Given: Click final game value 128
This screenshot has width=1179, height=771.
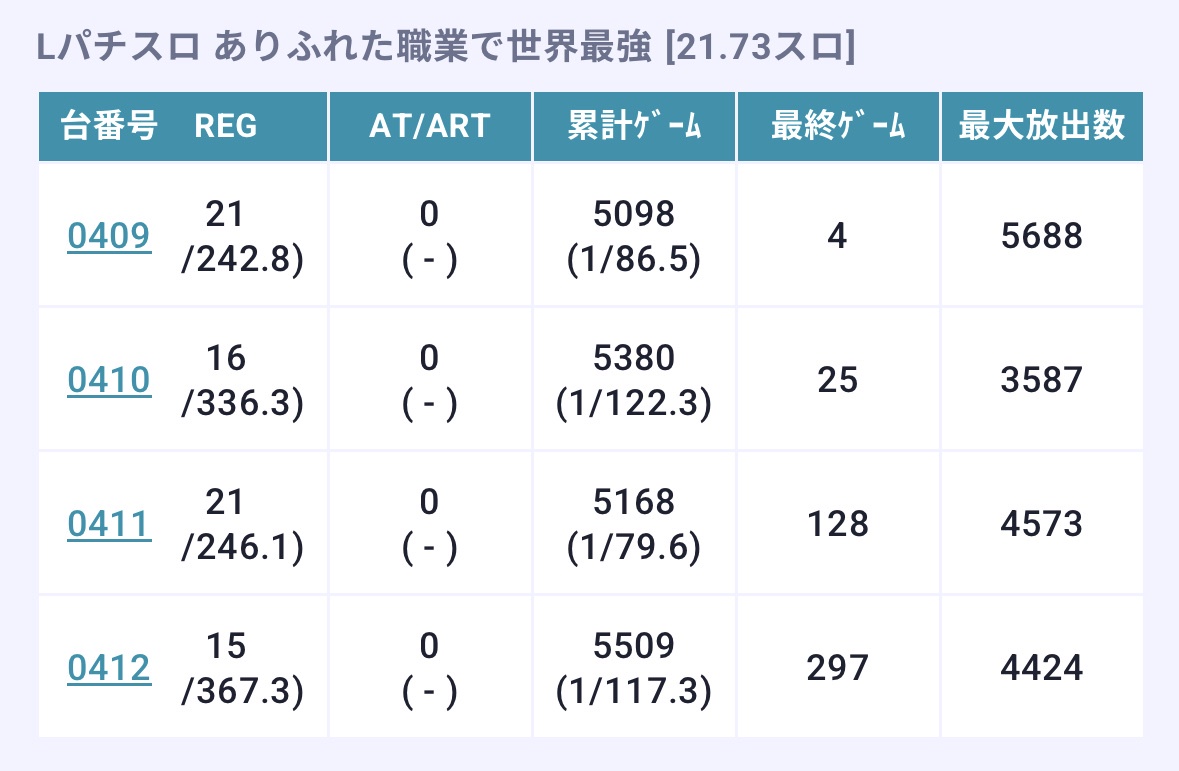Looking at the screenshot, I should point(838,524).
